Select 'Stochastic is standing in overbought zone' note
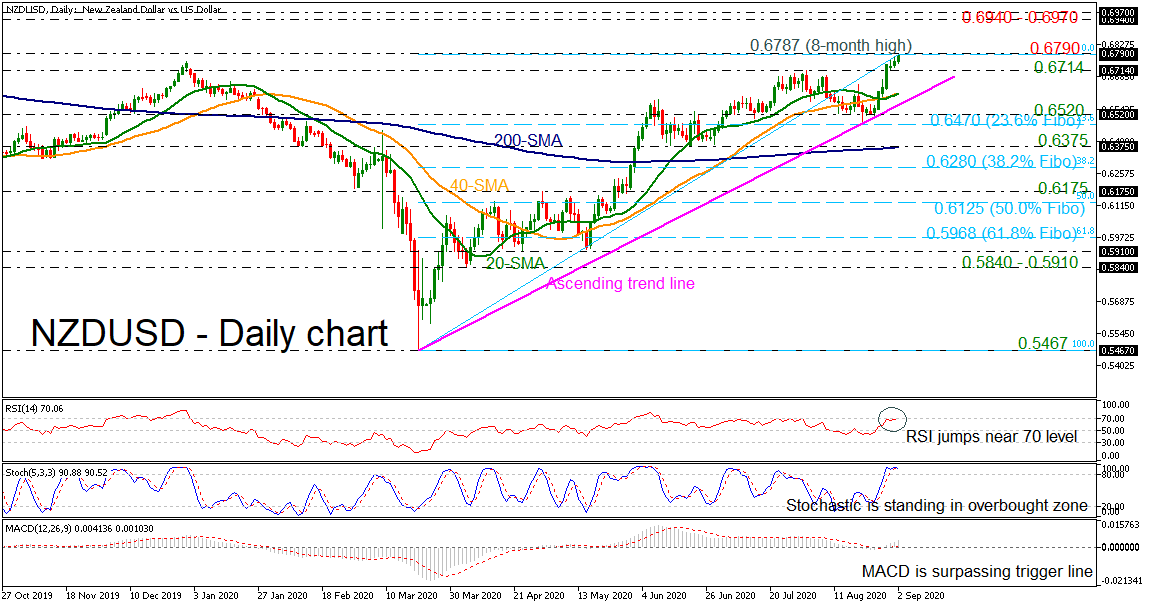Viewport: 1149px width, 607px height. pyautogui.click(x=936, y=506)
